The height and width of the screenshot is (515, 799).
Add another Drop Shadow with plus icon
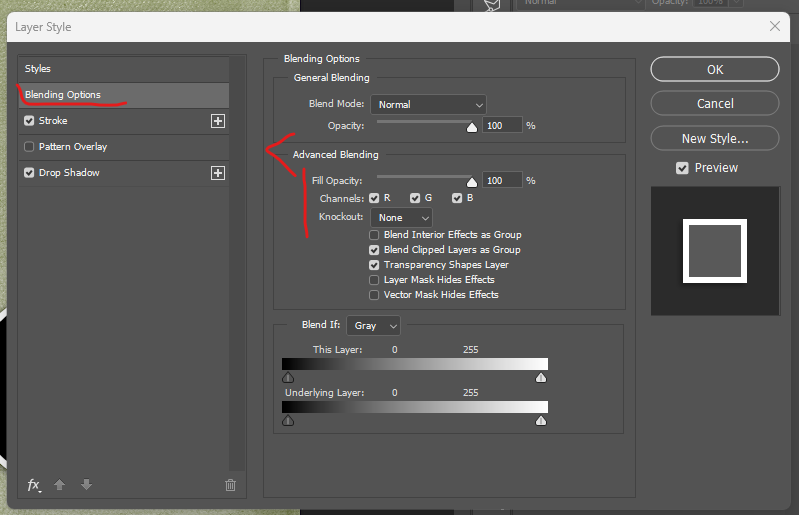click(x=218, y=173)
